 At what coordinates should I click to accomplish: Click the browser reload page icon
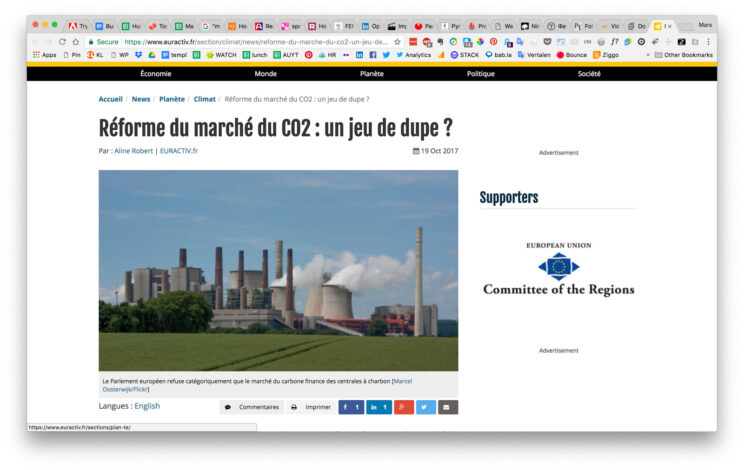pyautogui.click(x=62, y=42)
